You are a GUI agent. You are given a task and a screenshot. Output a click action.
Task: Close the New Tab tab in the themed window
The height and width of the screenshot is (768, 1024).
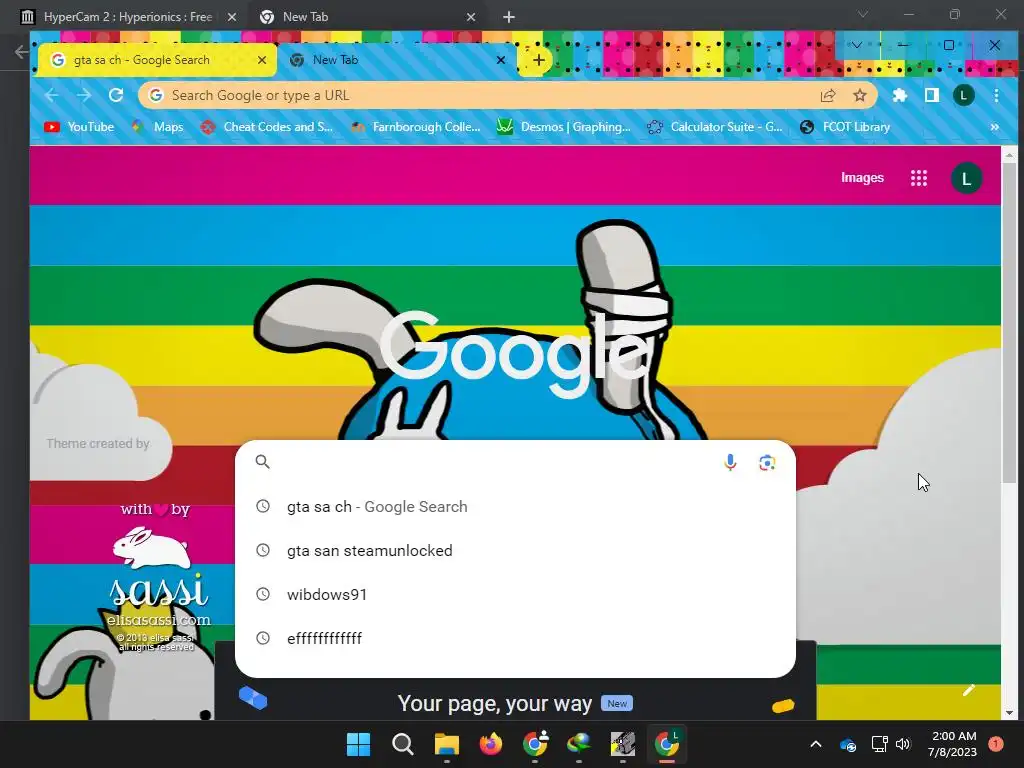tap(501, 60)
